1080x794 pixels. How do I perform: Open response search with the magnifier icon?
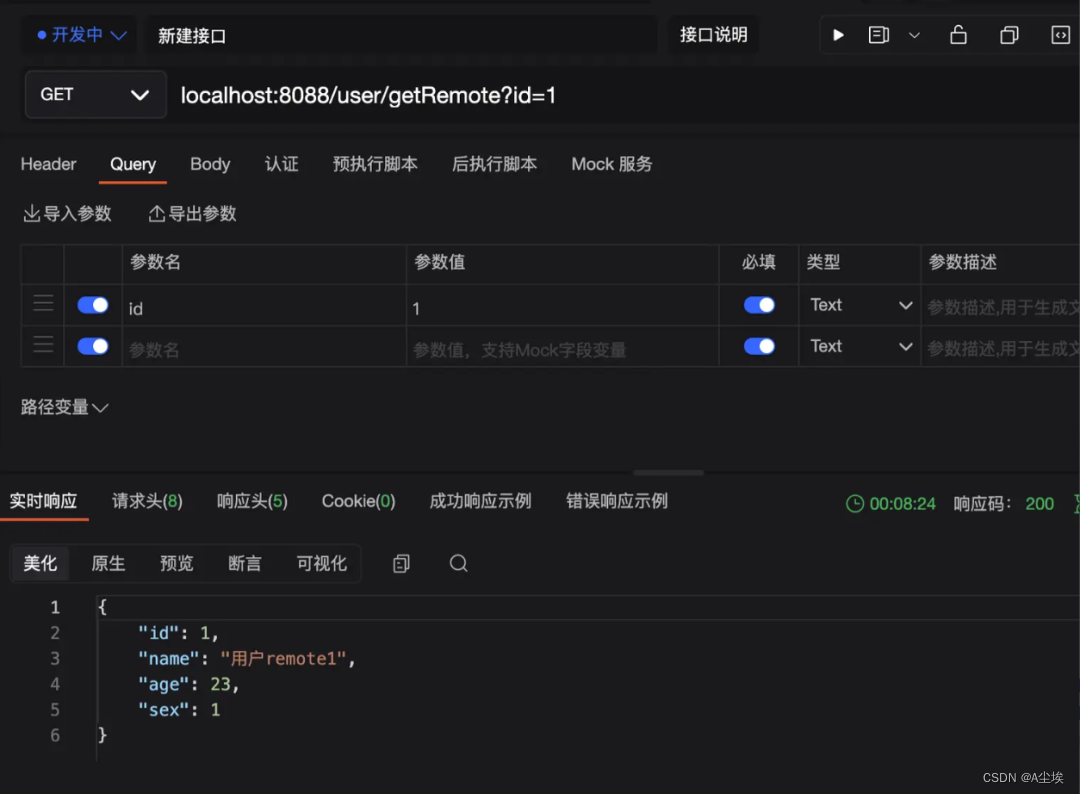[458, 563]
